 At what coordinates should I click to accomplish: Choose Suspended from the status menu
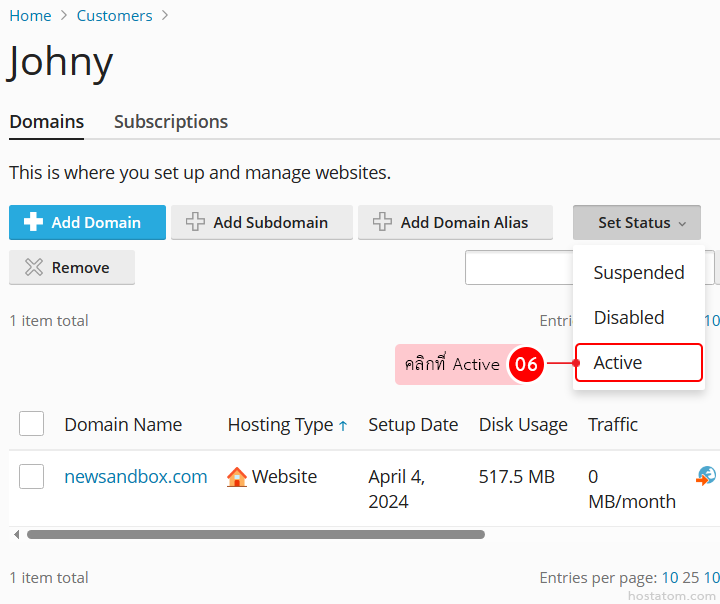click(x=638, y=272)
